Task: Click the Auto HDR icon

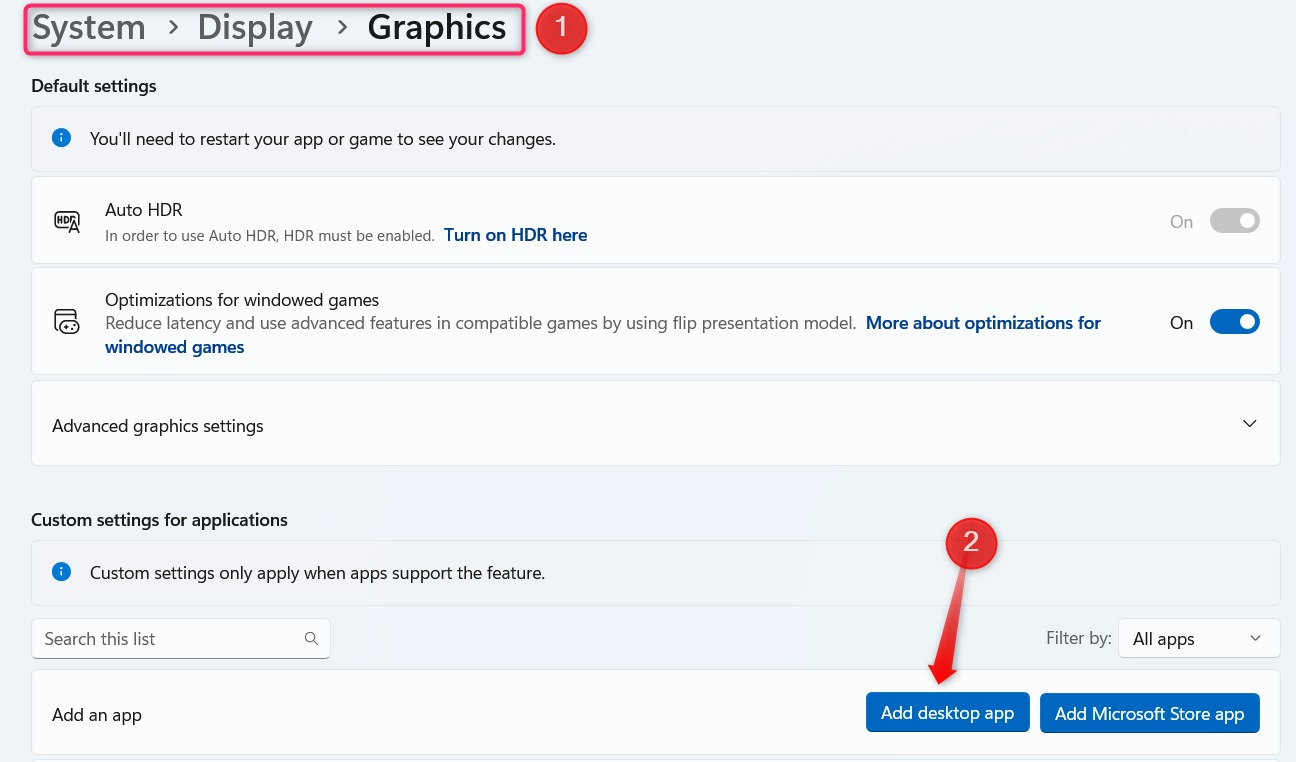Action: point(67,221)
